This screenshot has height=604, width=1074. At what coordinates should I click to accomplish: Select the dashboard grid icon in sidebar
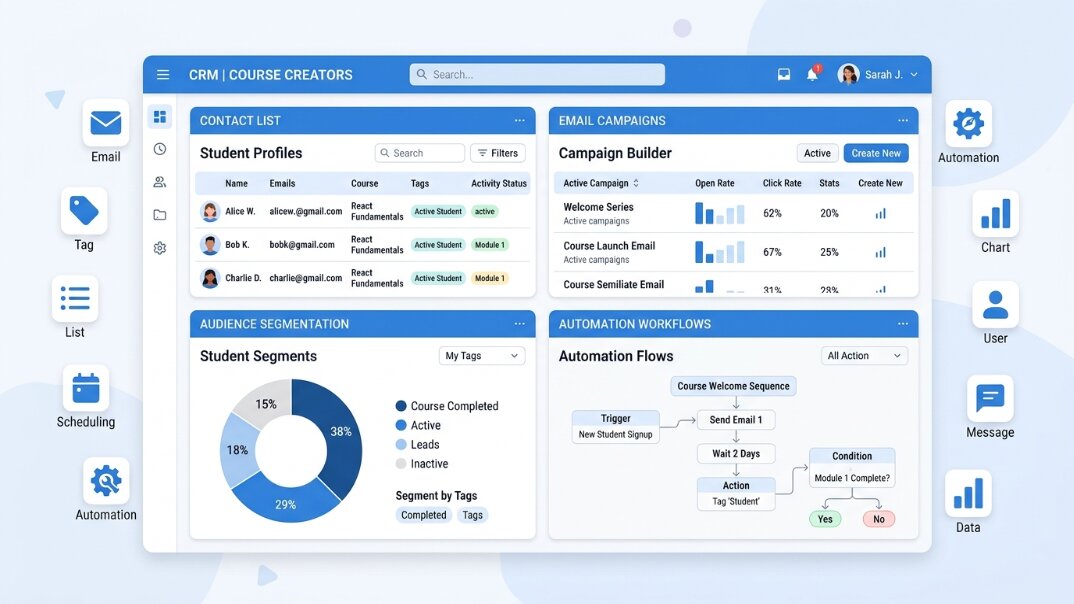[x=160, y=117]
